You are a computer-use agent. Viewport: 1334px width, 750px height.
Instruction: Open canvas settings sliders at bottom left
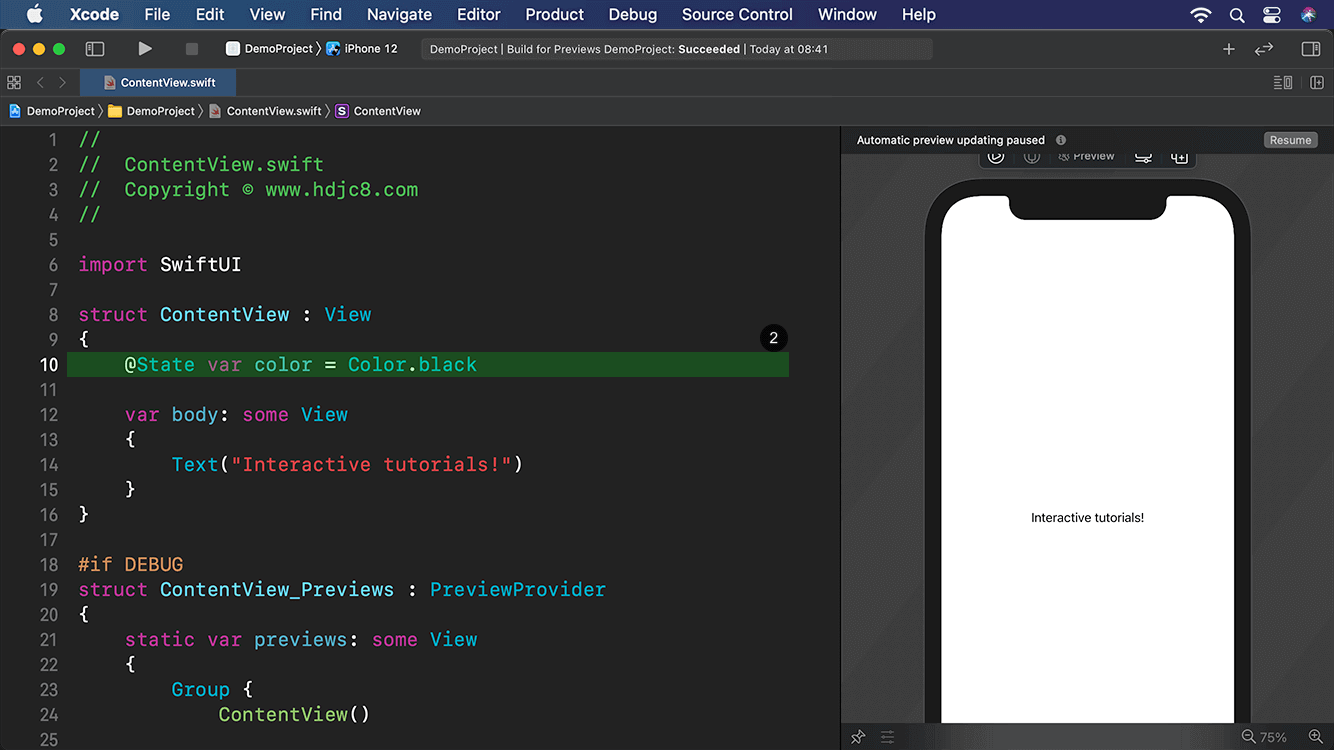(x=887, y=737)
